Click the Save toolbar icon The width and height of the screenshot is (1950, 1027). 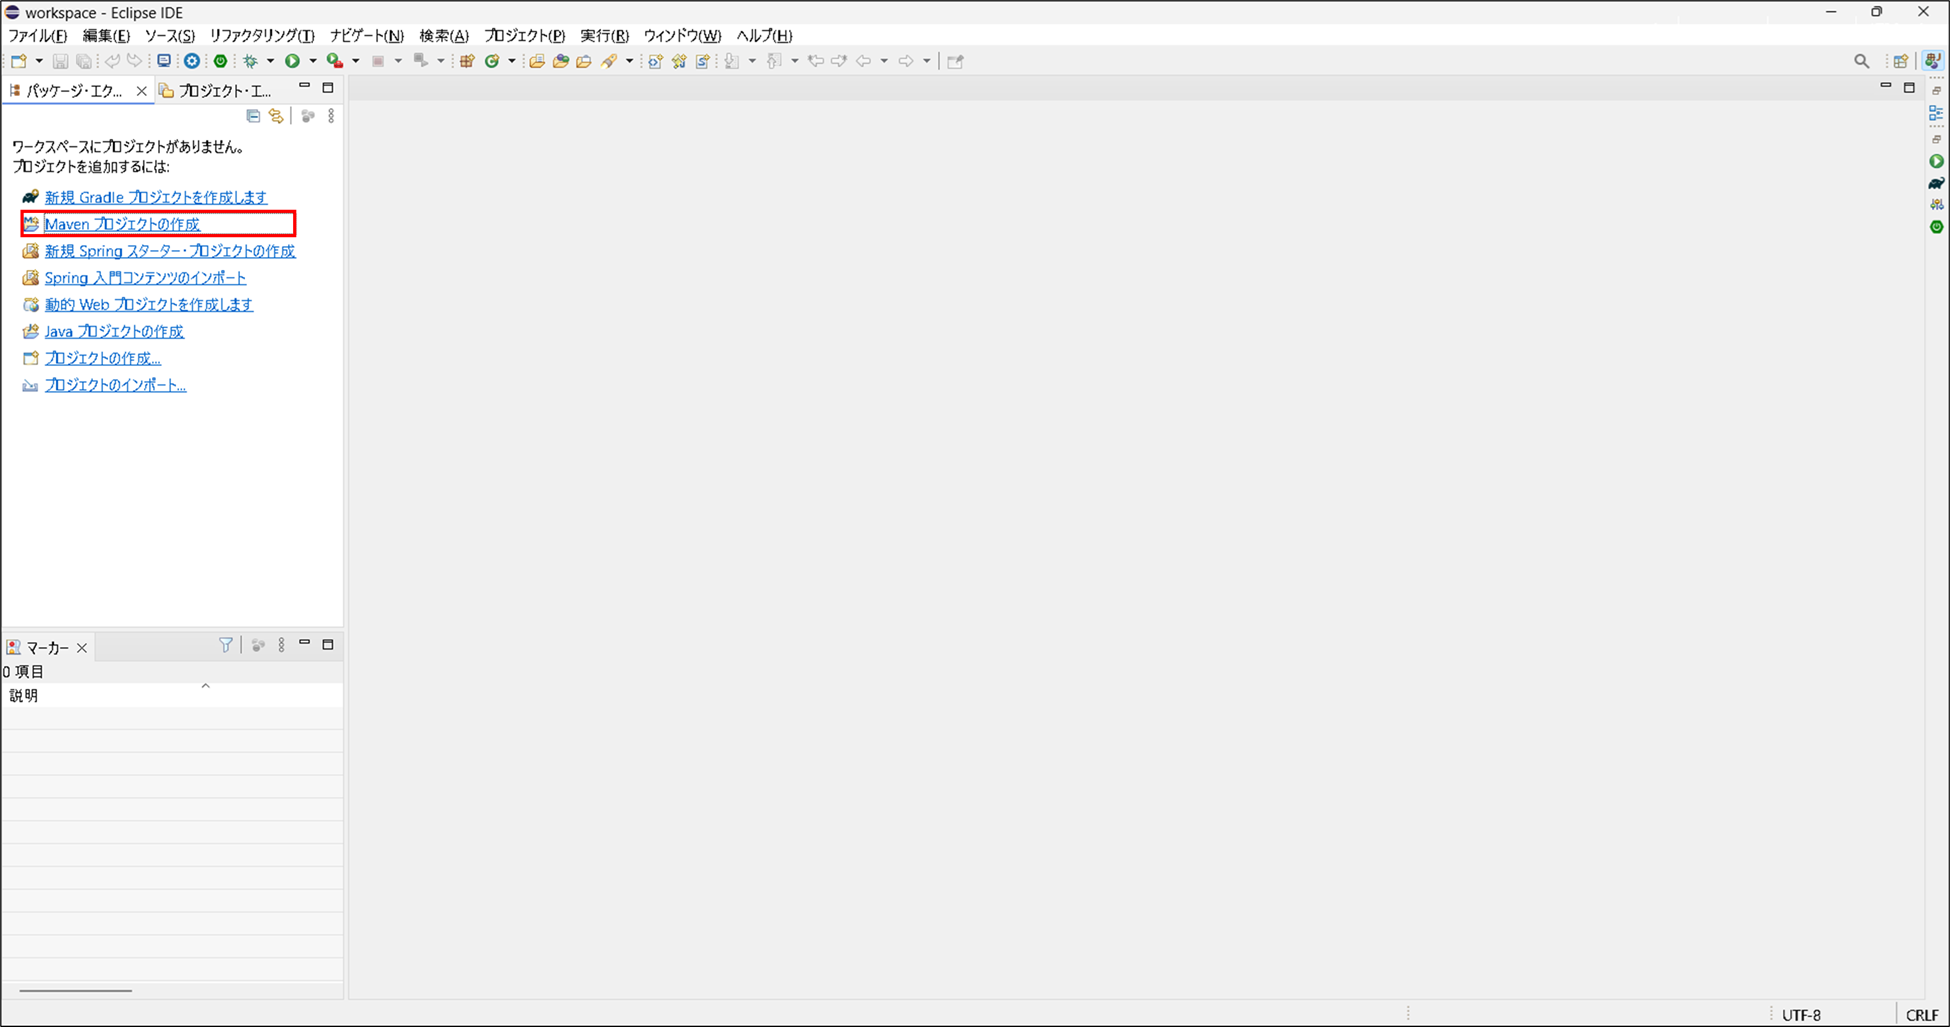[60, 61]
